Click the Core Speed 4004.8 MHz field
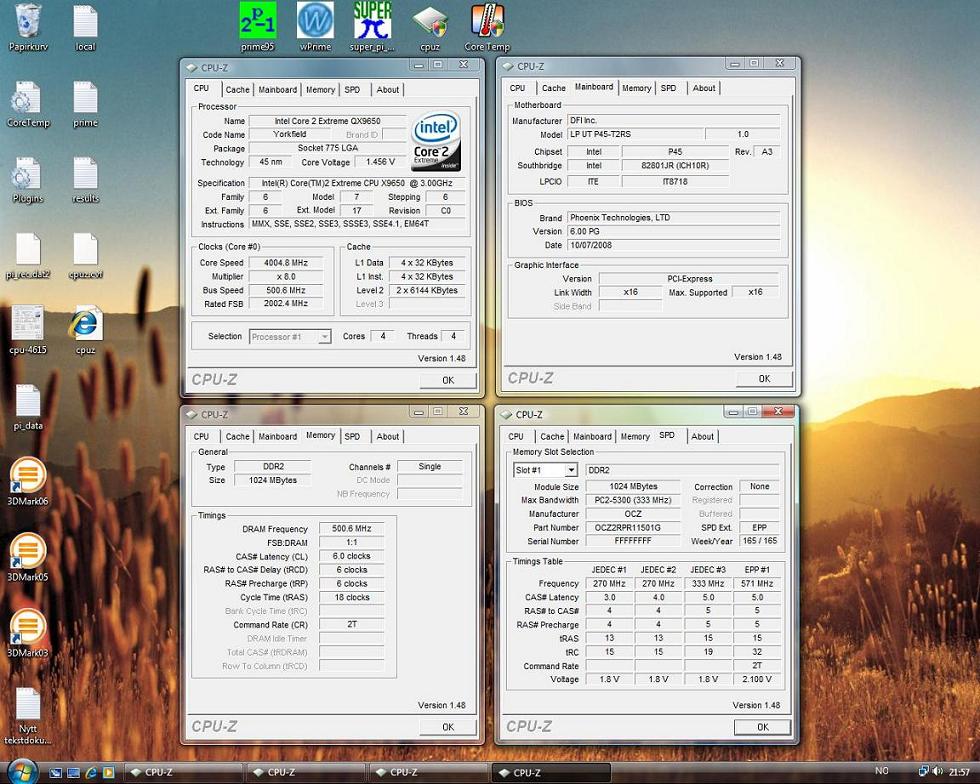The image size is (980, 784). click(286, 263)
